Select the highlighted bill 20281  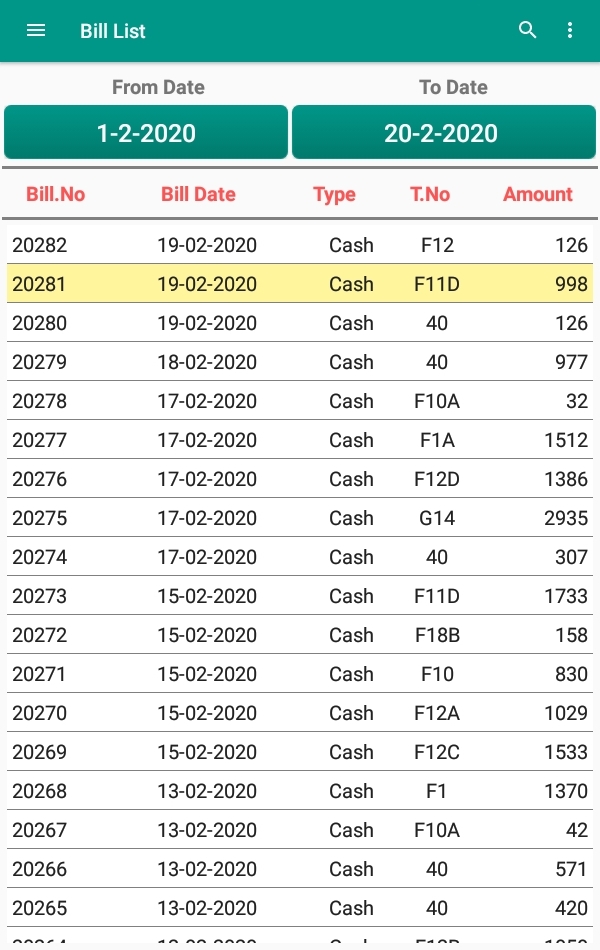coord(300,284)
